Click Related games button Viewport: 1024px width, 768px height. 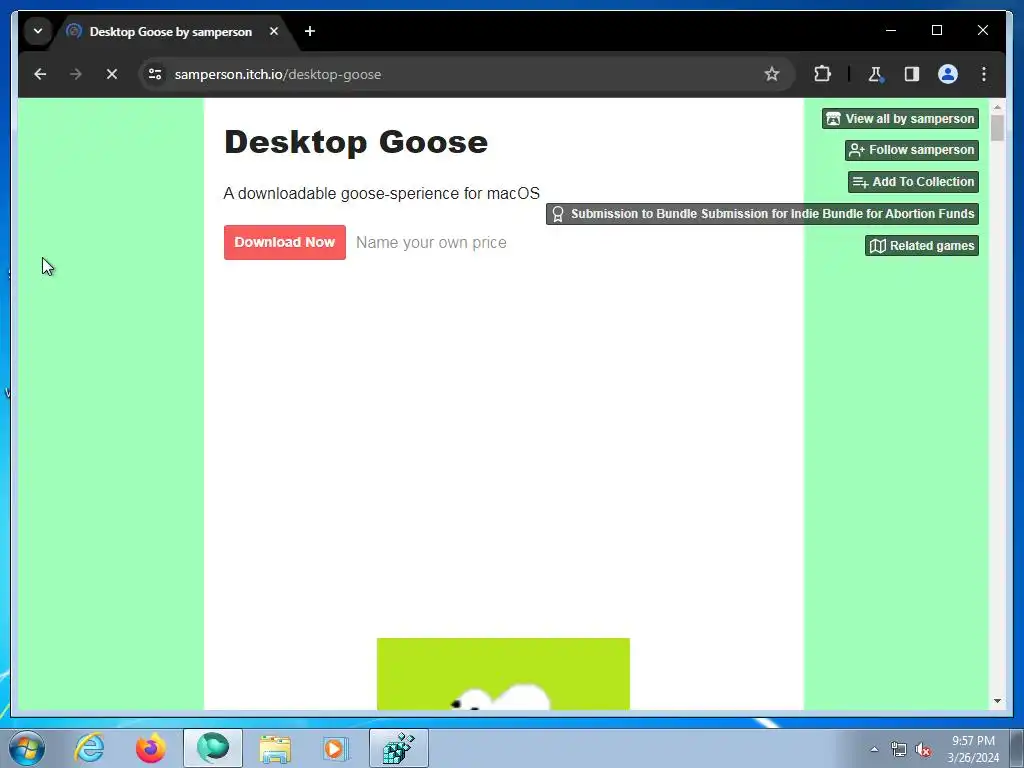pyautogui.click(x=921, y=246)
